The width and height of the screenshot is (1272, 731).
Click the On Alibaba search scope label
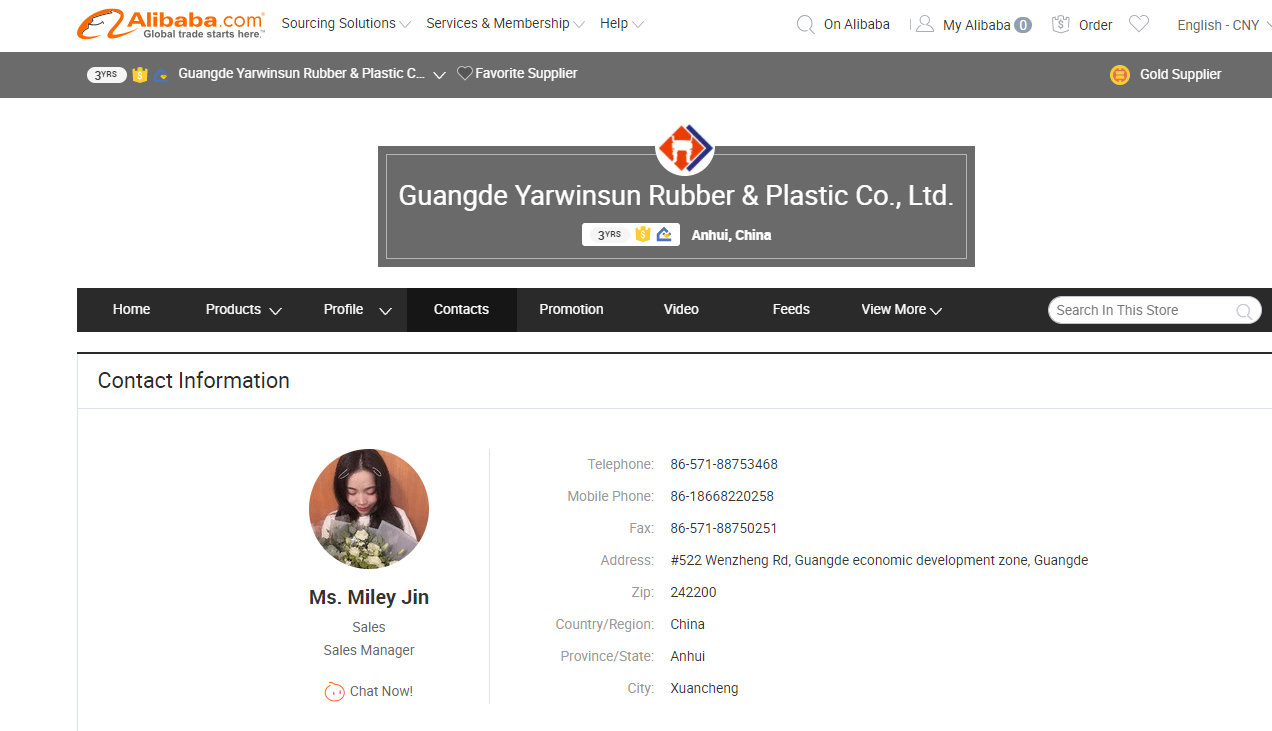pyautogui.click(x=856, y=25)
